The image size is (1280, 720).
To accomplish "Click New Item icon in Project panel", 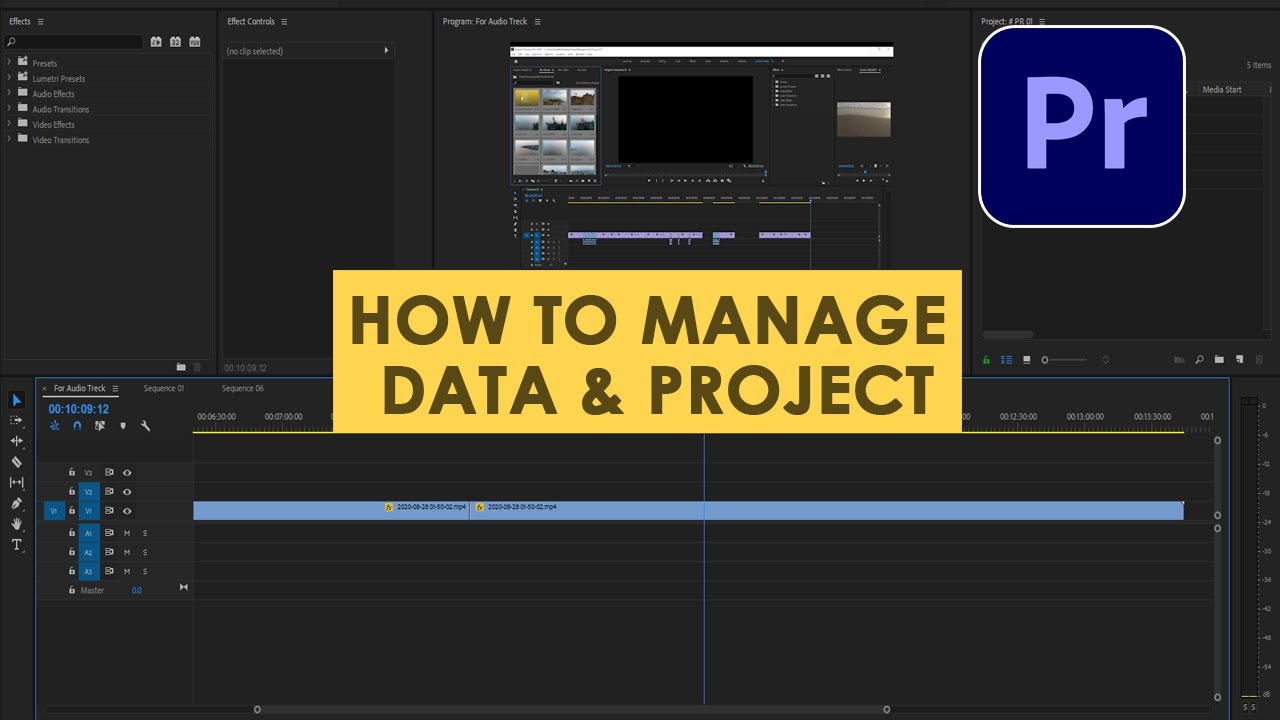I will (1239, 360).
